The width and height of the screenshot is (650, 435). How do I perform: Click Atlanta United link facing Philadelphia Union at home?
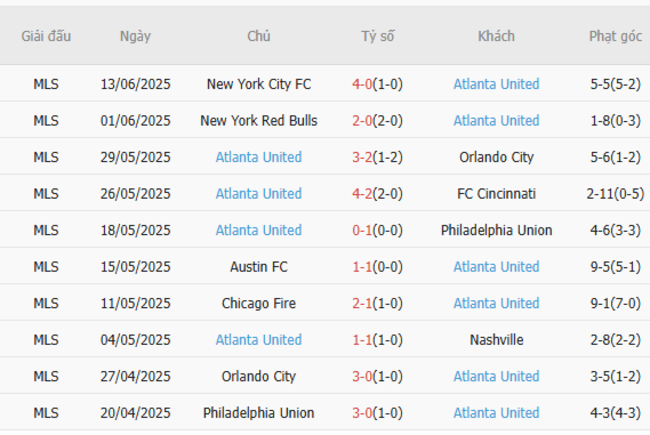tap(258, 230)
